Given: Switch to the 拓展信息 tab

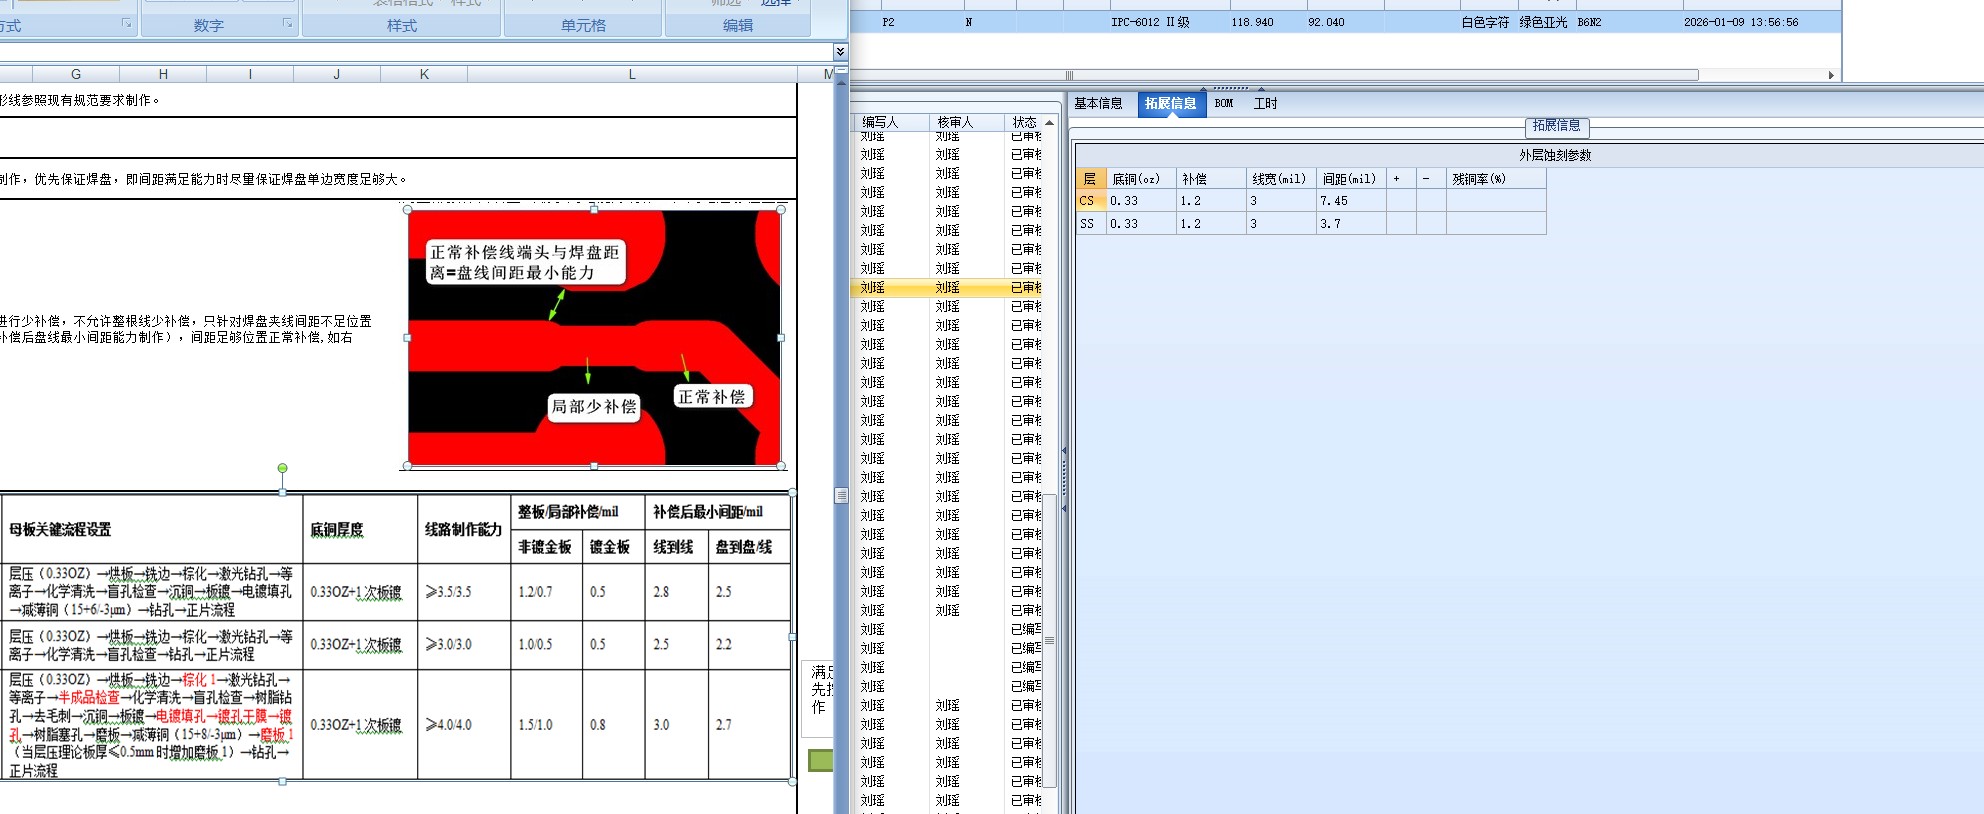Looking at the screenshot, I should (1170, 103).
